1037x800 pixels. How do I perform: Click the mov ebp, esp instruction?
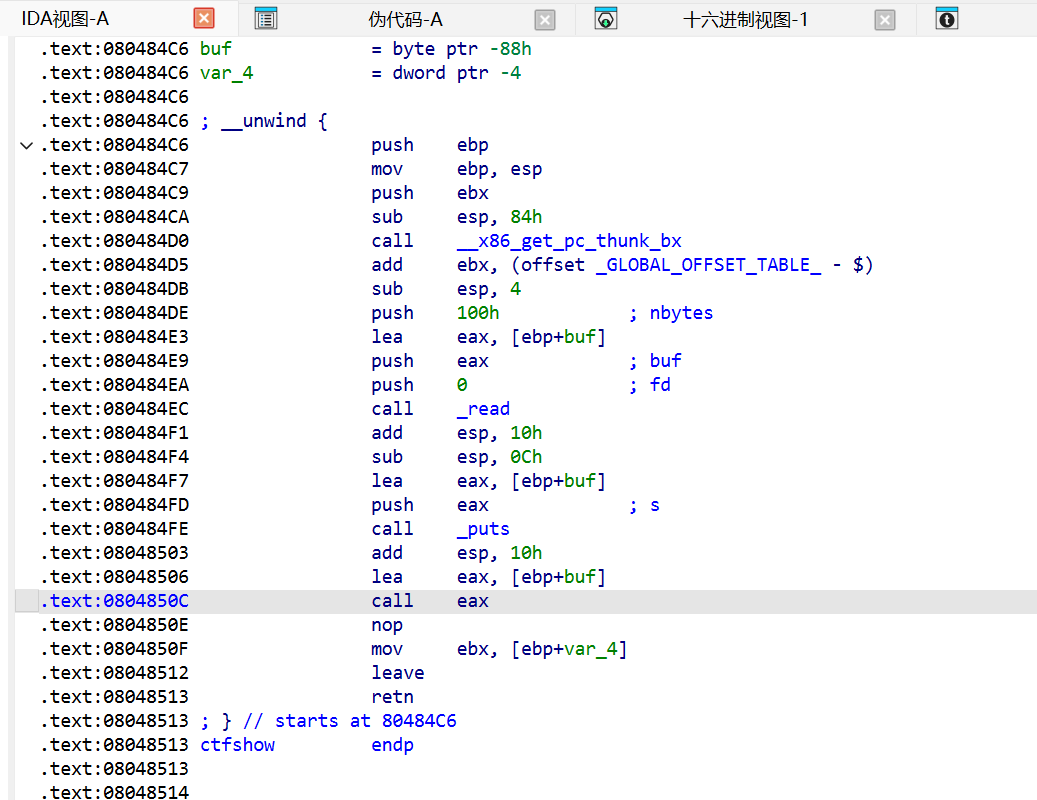[x=456, y=169]
